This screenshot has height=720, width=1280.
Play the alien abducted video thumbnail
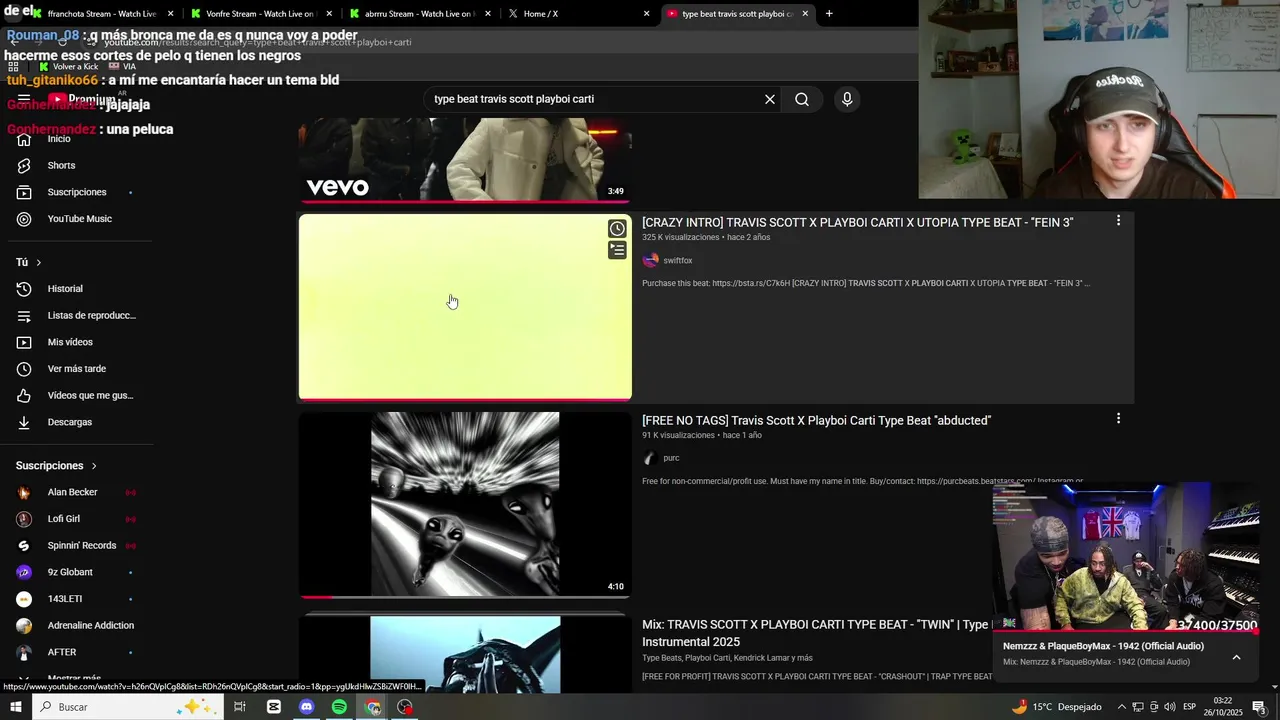[x=465, y=505]
